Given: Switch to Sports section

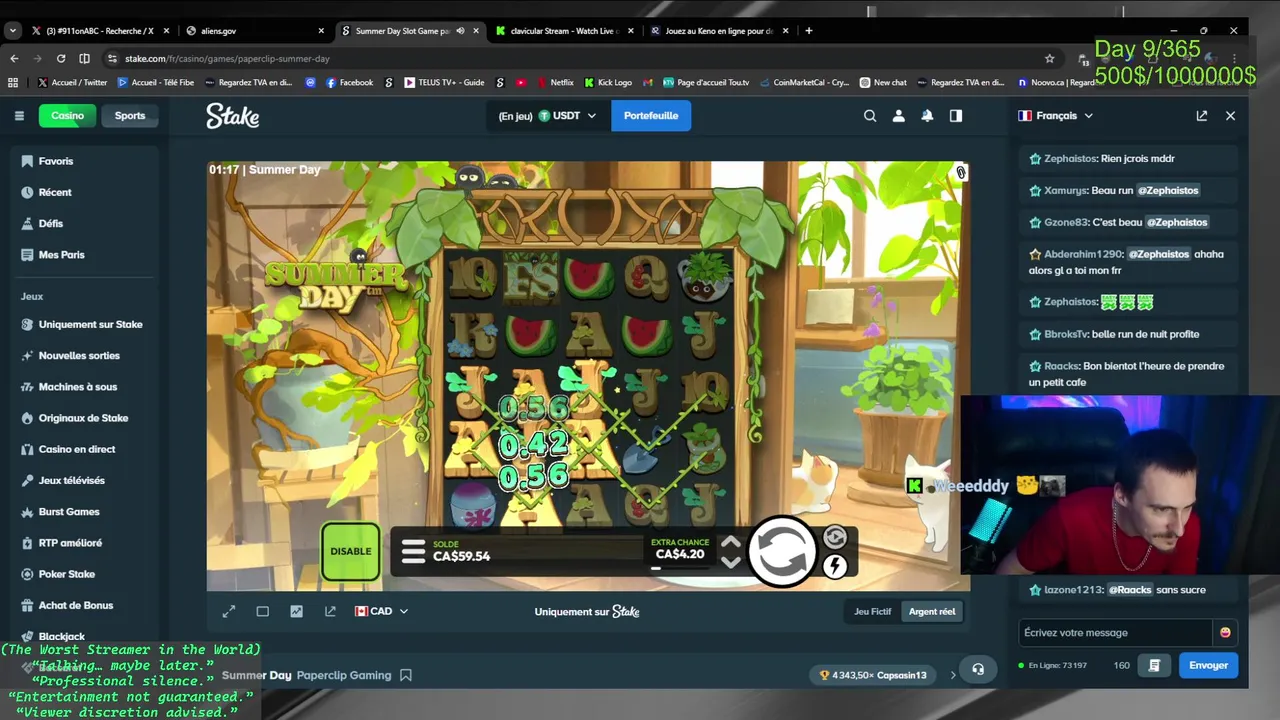Looking at the screenshot, I should pyautogui.click(x=130, y=116).
